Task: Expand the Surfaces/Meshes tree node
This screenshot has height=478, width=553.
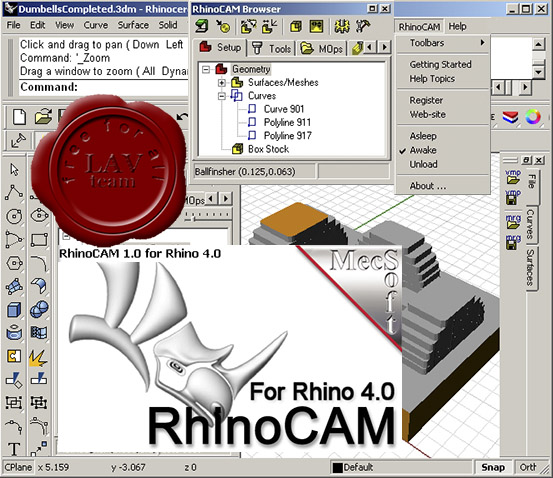Action: pos(222,83)
